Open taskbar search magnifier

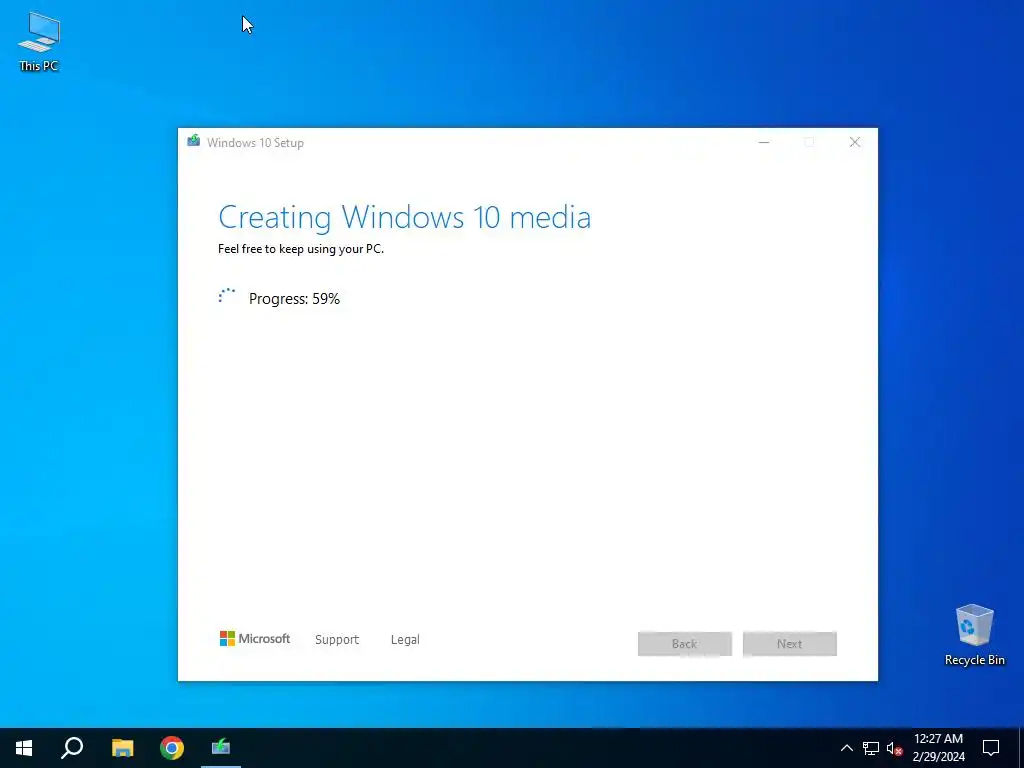(x=72, y=748)
